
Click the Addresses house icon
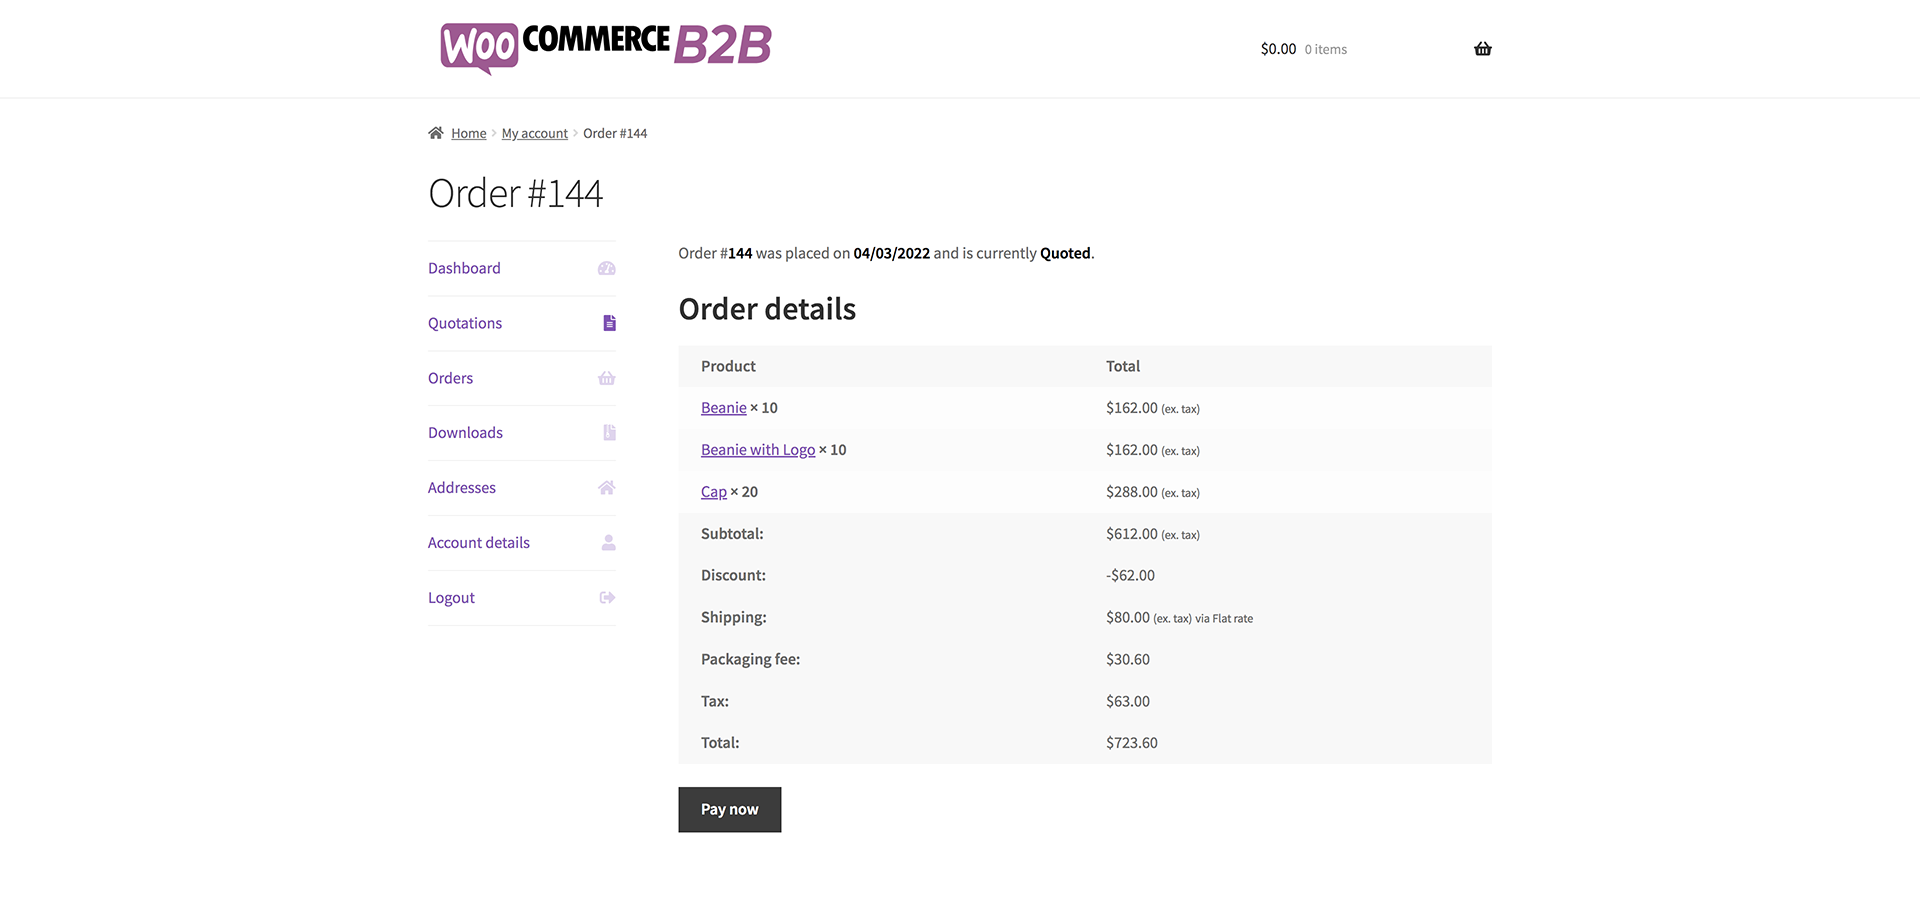[x=606, y=488]
